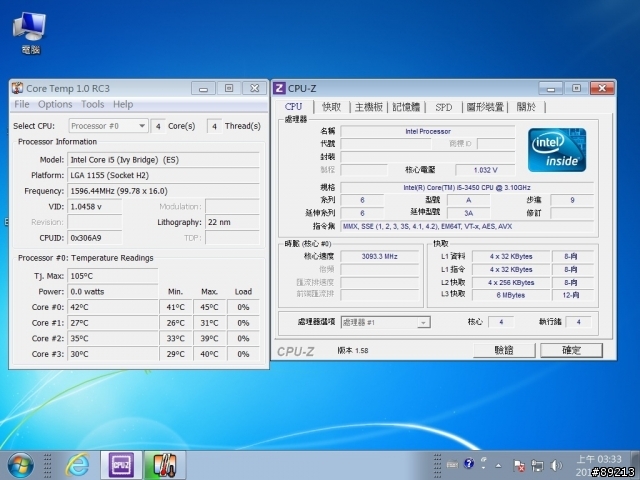The height and width of the screenshot is (480, 640).
Task: Maximize the Core Temp window
Action: (229, 88)
